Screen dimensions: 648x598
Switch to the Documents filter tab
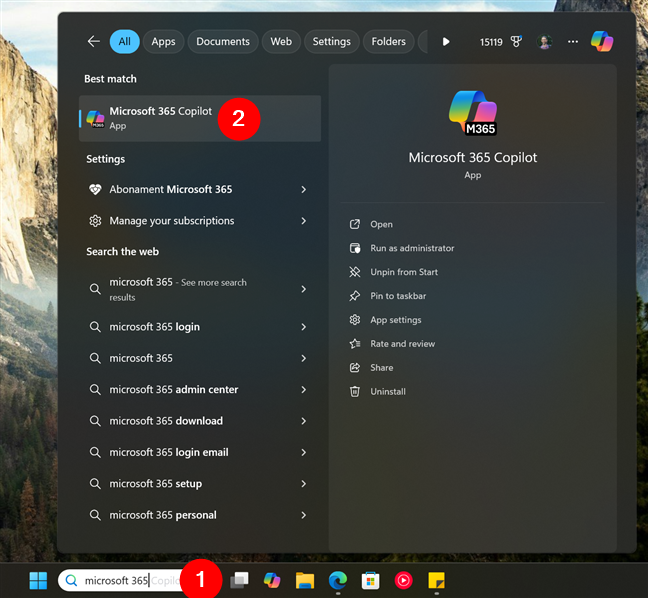(223, 41)
